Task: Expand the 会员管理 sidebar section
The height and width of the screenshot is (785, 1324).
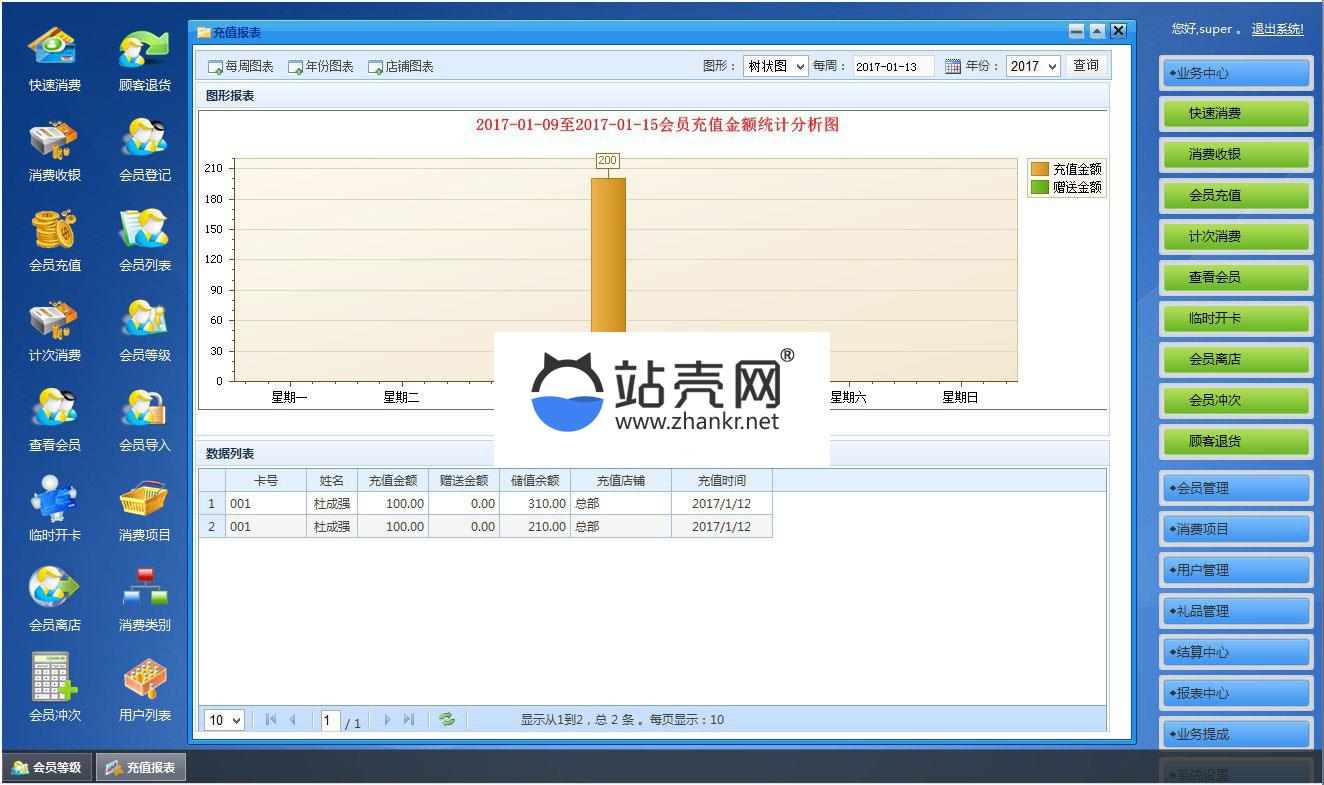Action: [1235, 488]
